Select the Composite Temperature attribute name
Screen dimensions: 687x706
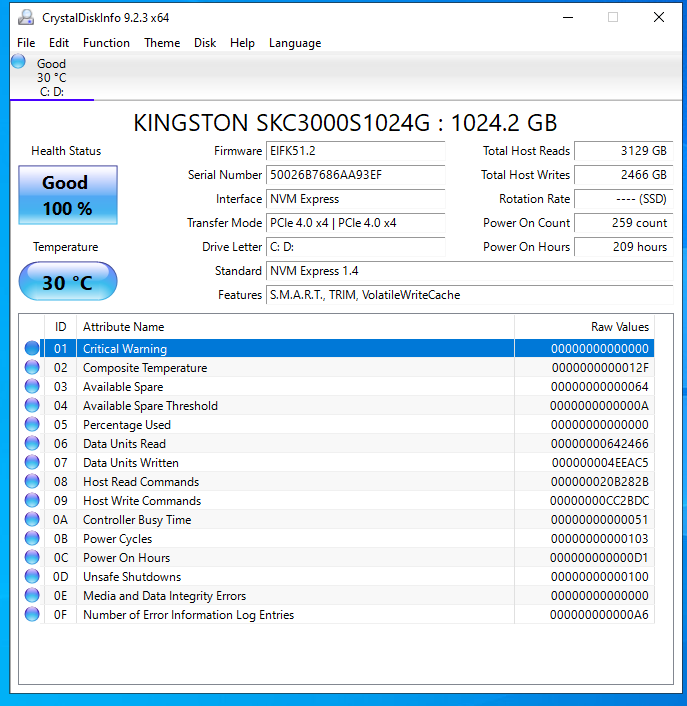145,368
